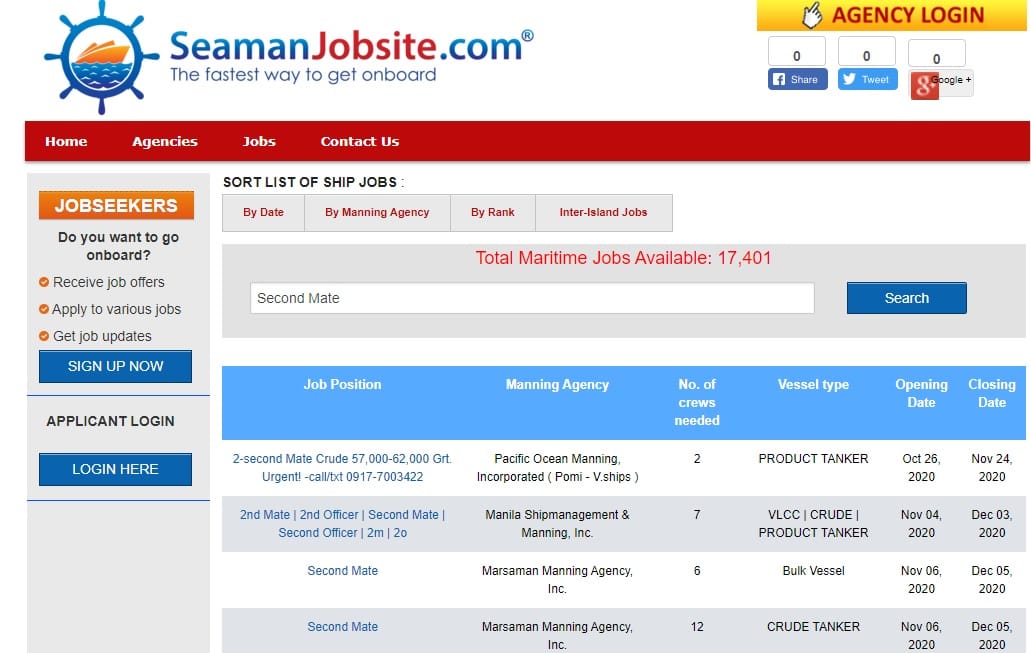Image resolution: width=1031 pixels, height=653 pixels.
Task: Click 'VLCC | CRUDE | PRODUCT TANKER' cell
Action: point(813,523)
